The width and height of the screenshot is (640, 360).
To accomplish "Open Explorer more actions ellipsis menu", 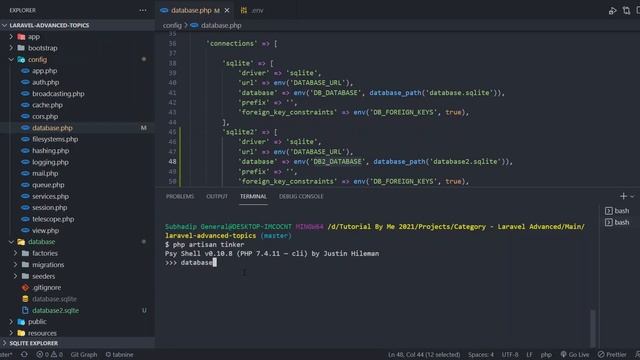I will 142,10.
